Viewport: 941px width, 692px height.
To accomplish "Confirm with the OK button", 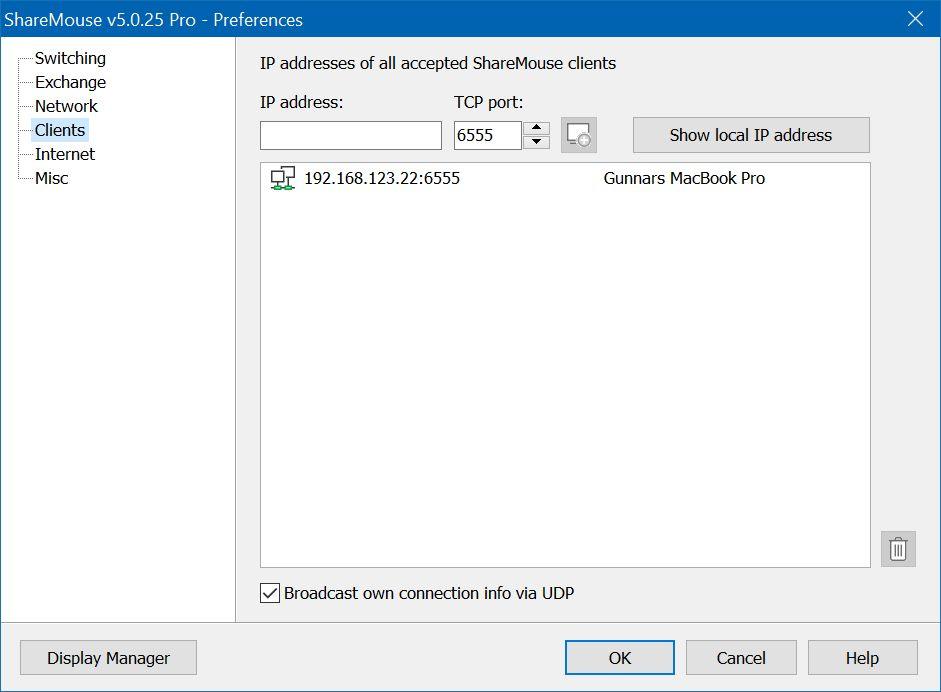I will coord(619,658).
